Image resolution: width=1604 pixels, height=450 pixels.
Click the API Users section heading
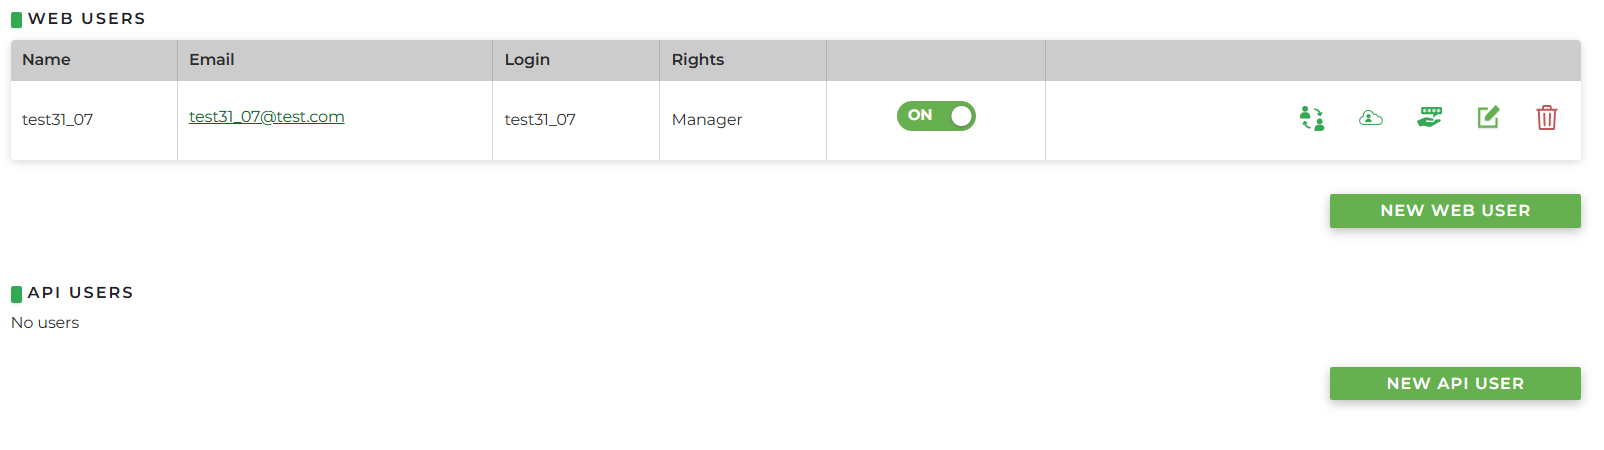tap(81, 293)
